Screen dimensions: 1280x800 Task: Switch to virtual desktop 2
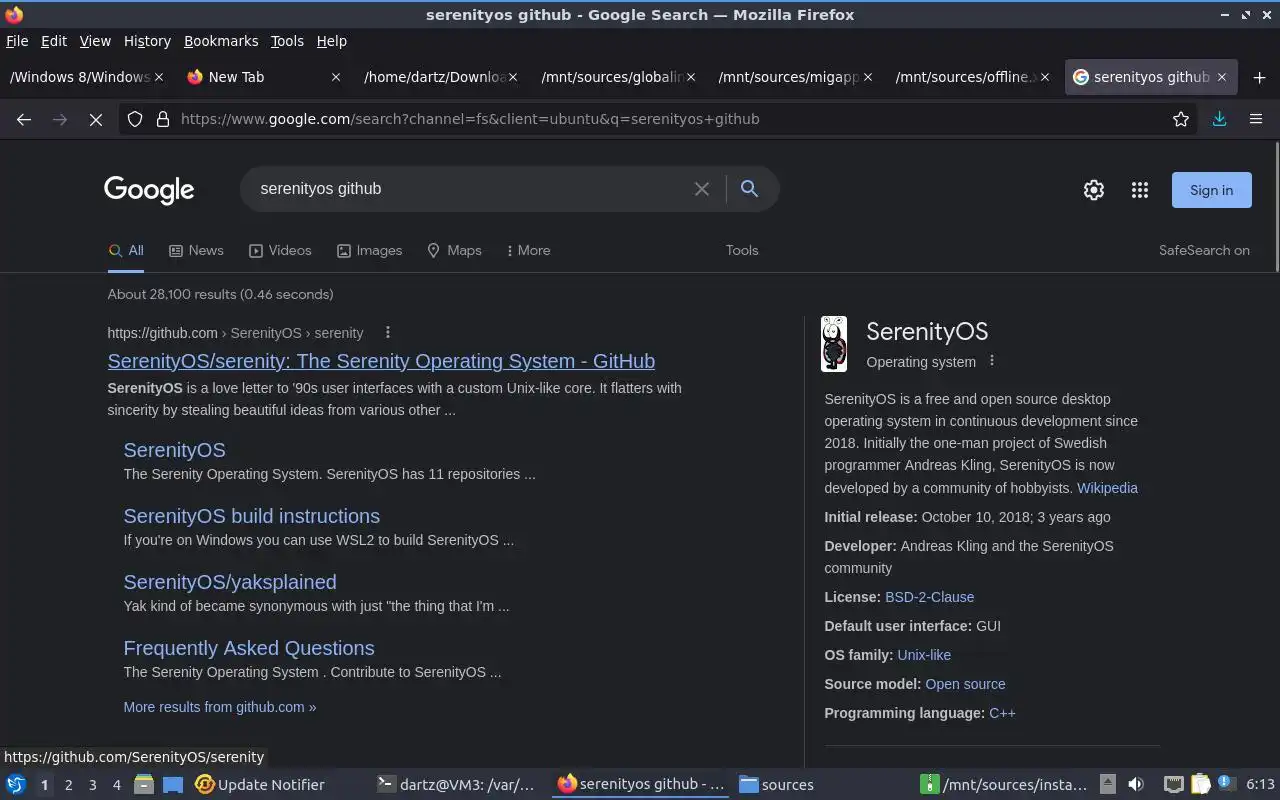pyautogui.click(x=68, y=785)
